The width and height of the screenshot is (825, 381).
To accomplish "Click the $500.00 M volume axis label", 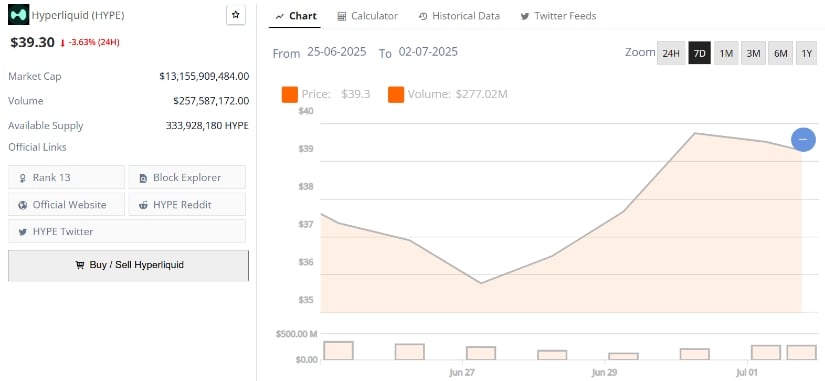I will 297,334.
